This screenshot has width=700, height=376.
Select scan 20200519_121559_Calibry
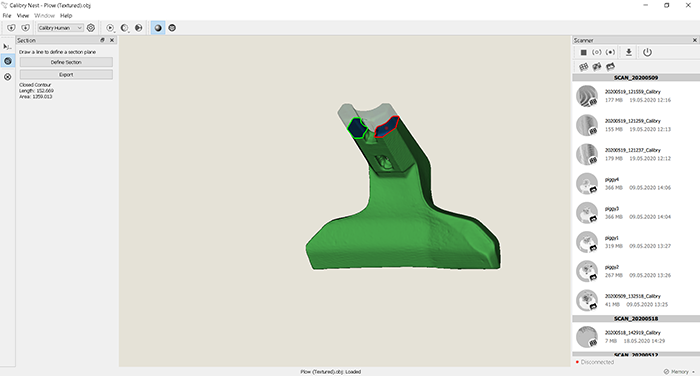[x=636, y=96]
